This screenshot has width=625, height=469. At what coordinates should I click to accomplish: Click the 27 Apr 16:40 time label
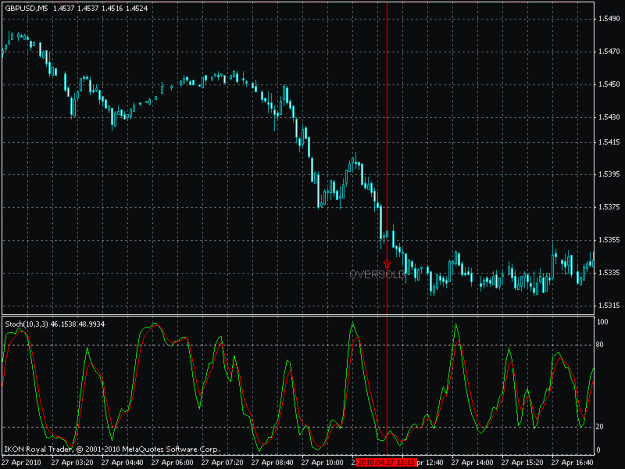pos(572,463)
